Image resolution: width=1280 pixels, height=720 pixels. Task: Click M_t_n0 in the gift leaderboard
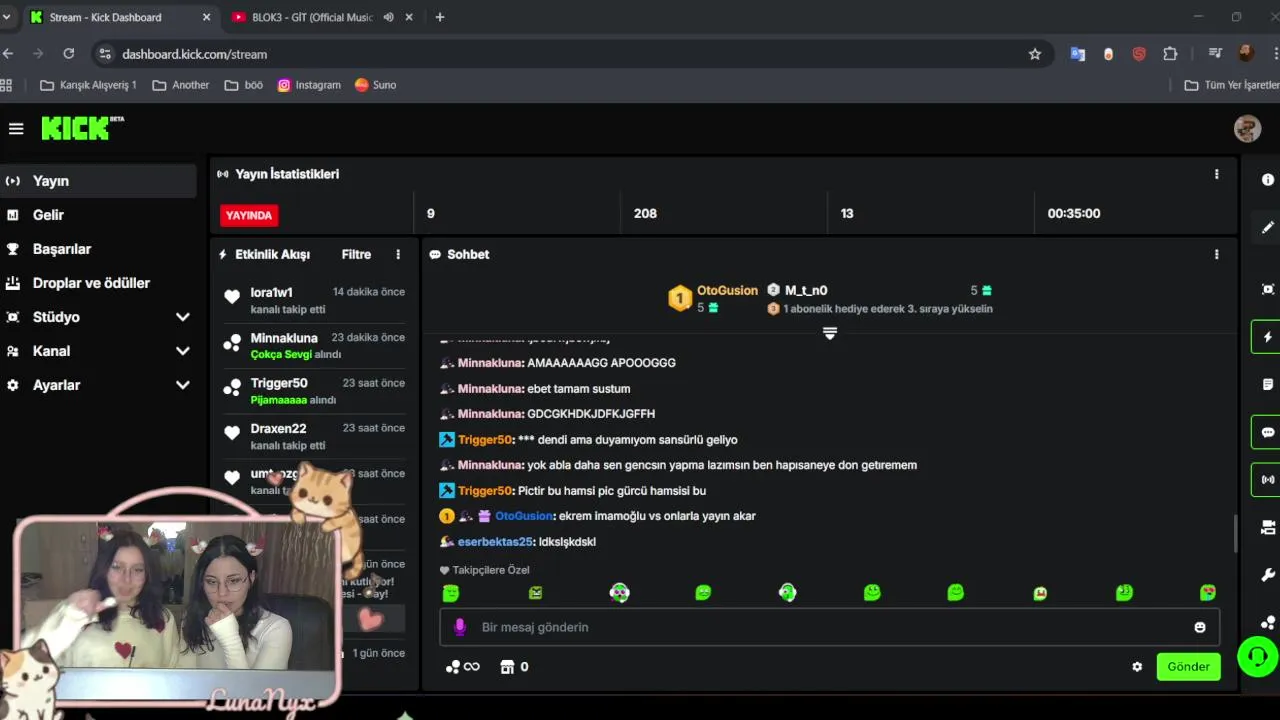click(806, 291)
